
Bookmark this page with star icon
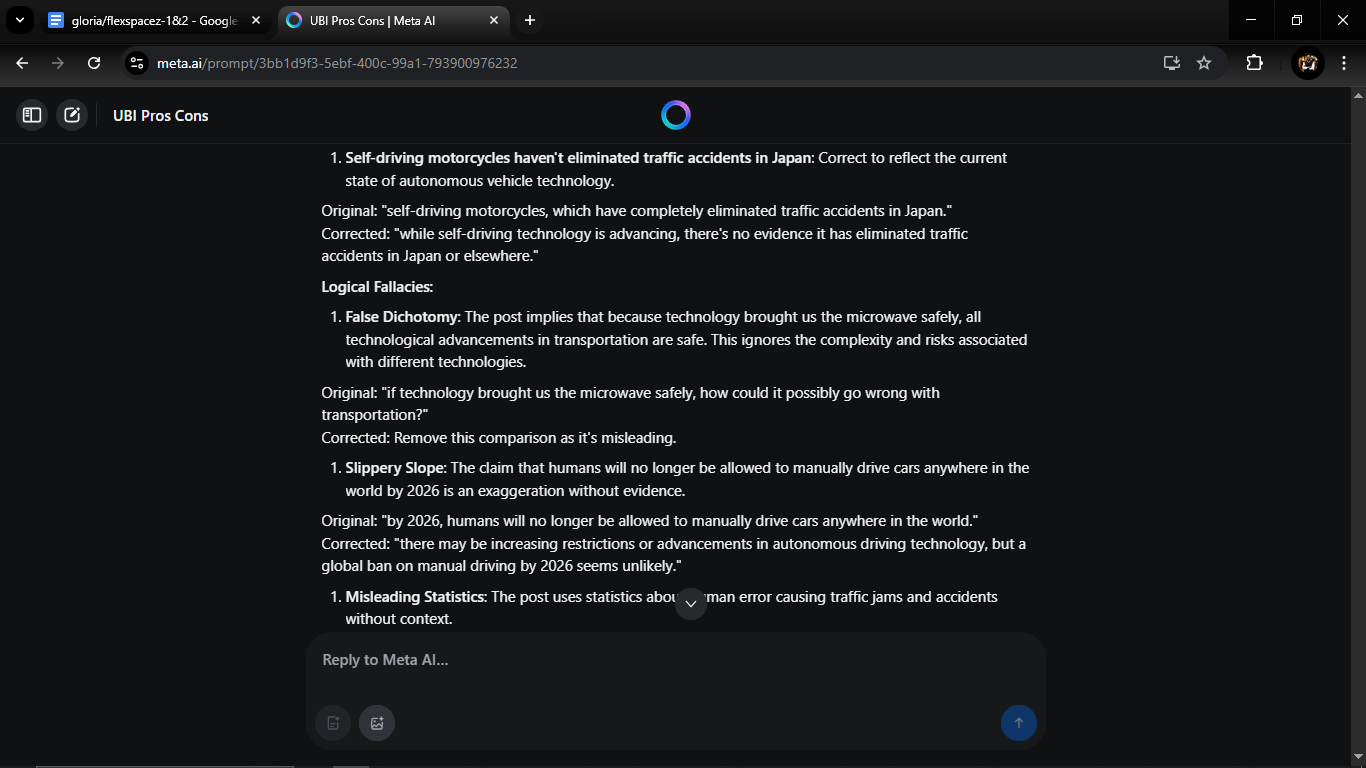(x=1204, y=63)
